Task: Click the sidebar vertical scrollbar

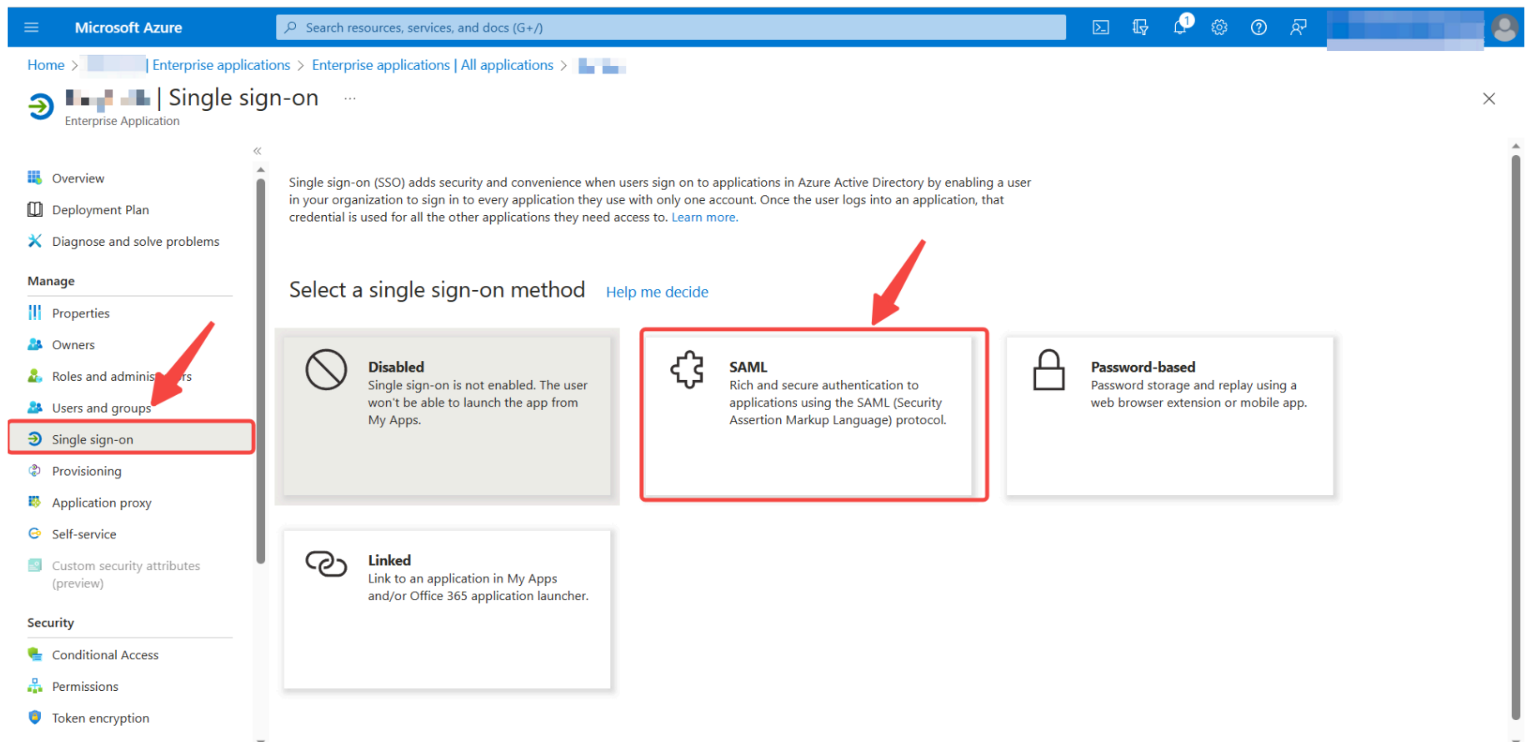Action: 261,370
